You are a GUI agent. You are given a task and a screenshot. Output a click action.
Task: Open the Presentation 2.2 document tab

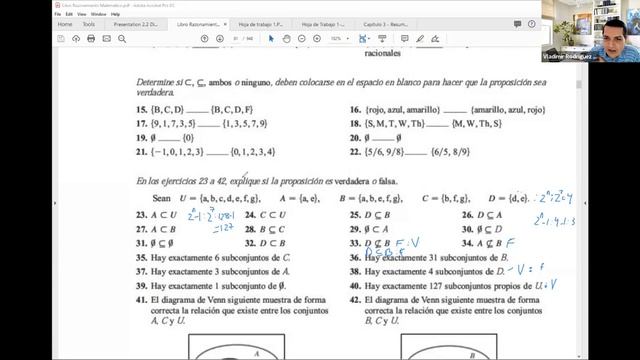pyautogui.click(x=136, y=24)
